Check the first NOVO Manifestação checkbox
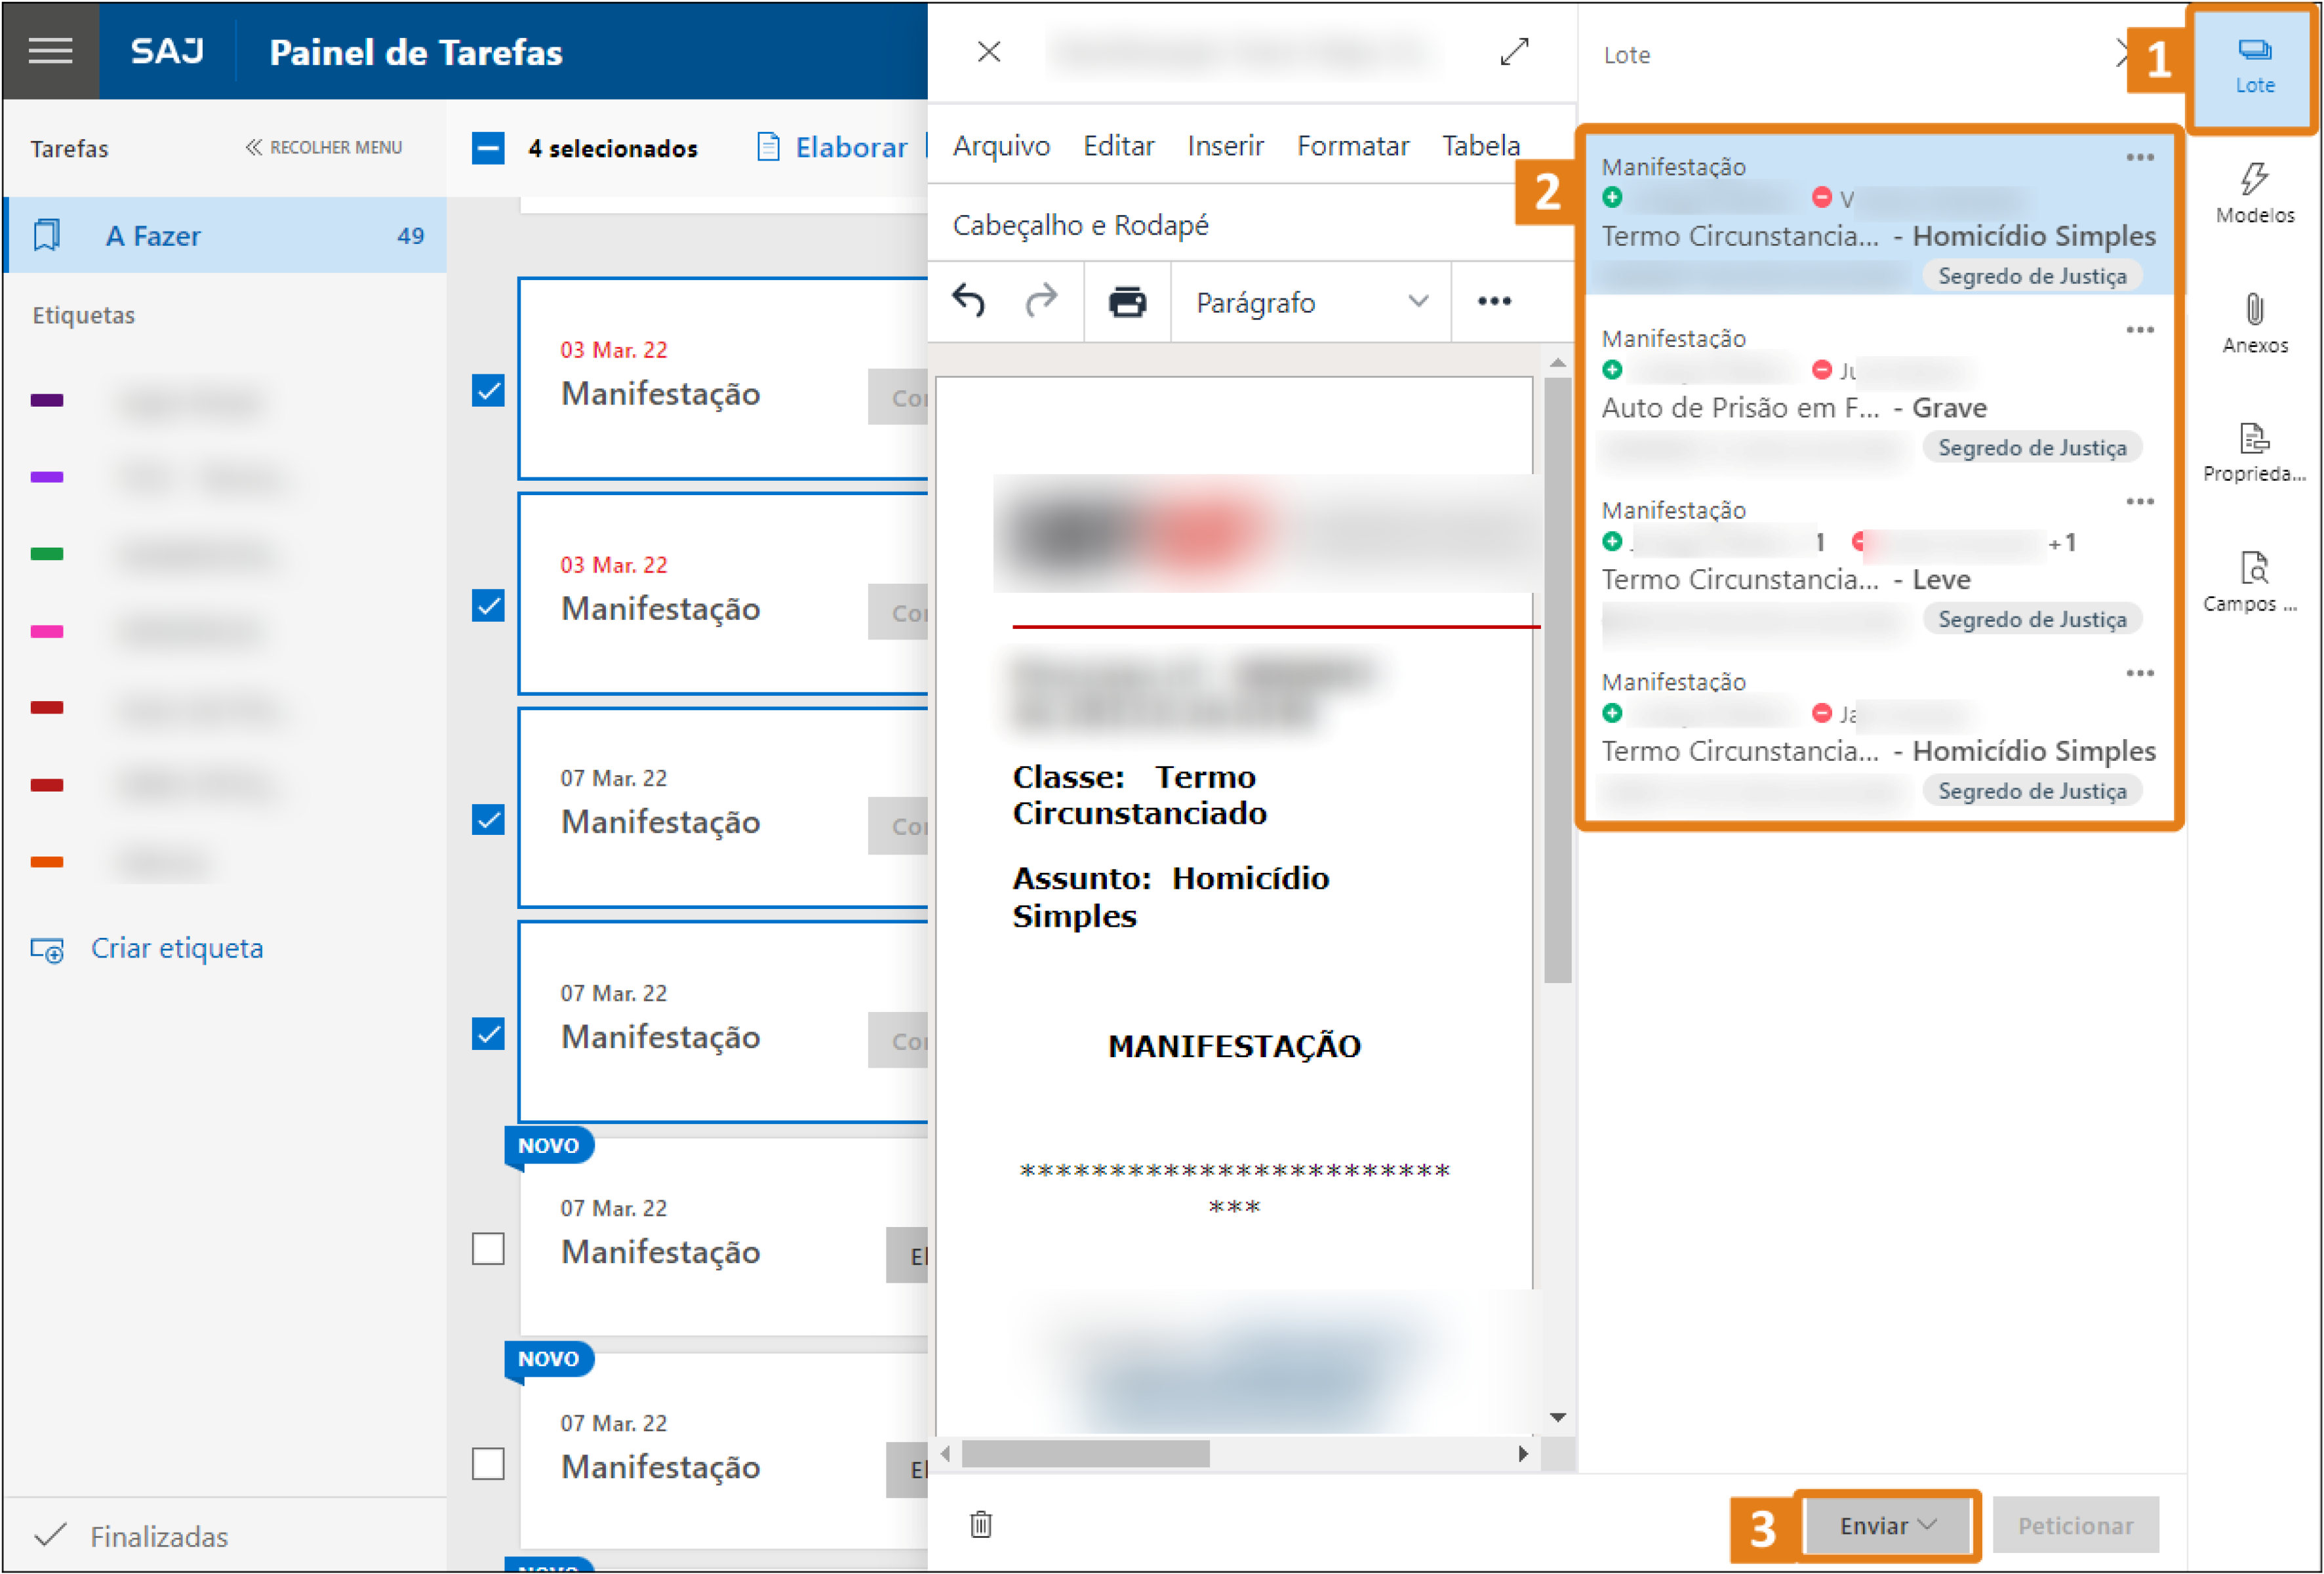The width and height of the screenshot is (2324, 1574). tap(488, 1248)
